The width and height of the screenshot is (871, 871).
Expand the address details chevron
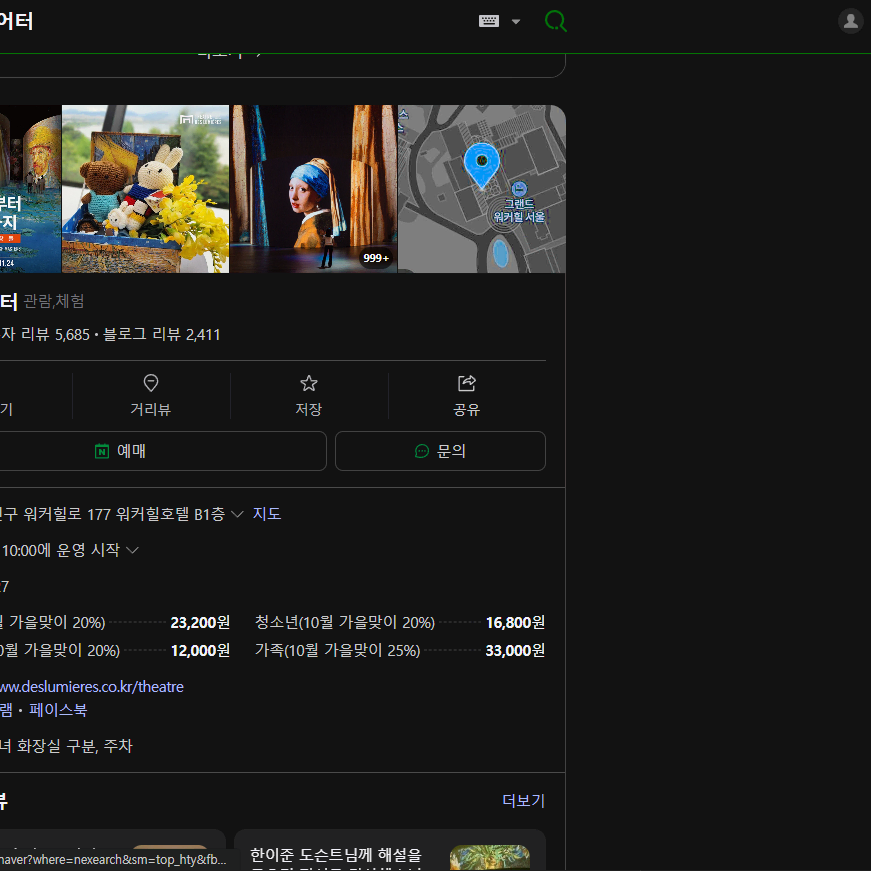237,514
